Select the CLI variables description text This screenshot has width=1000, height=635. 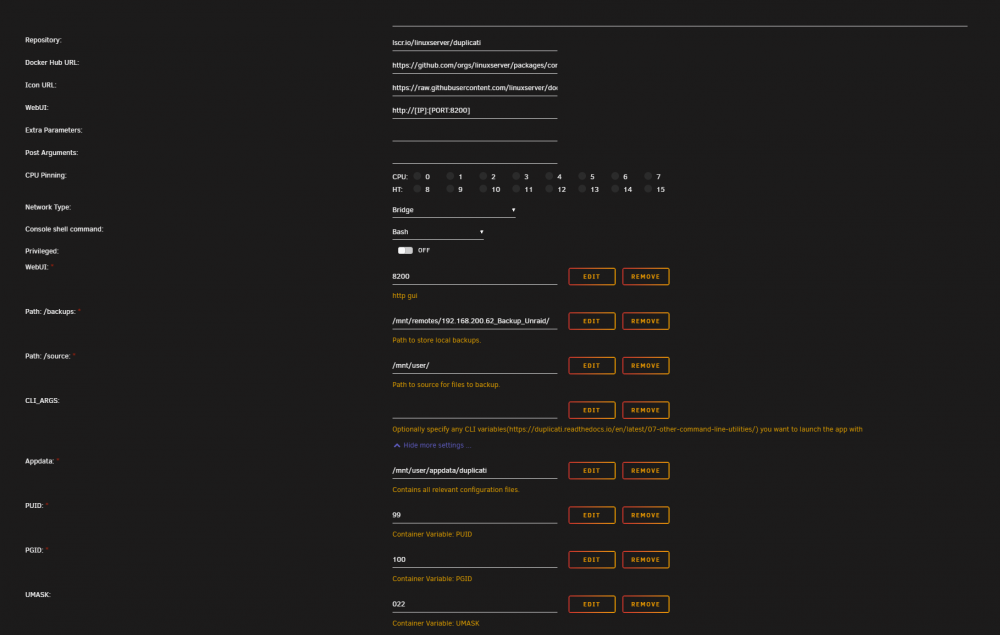coord(628,430)
